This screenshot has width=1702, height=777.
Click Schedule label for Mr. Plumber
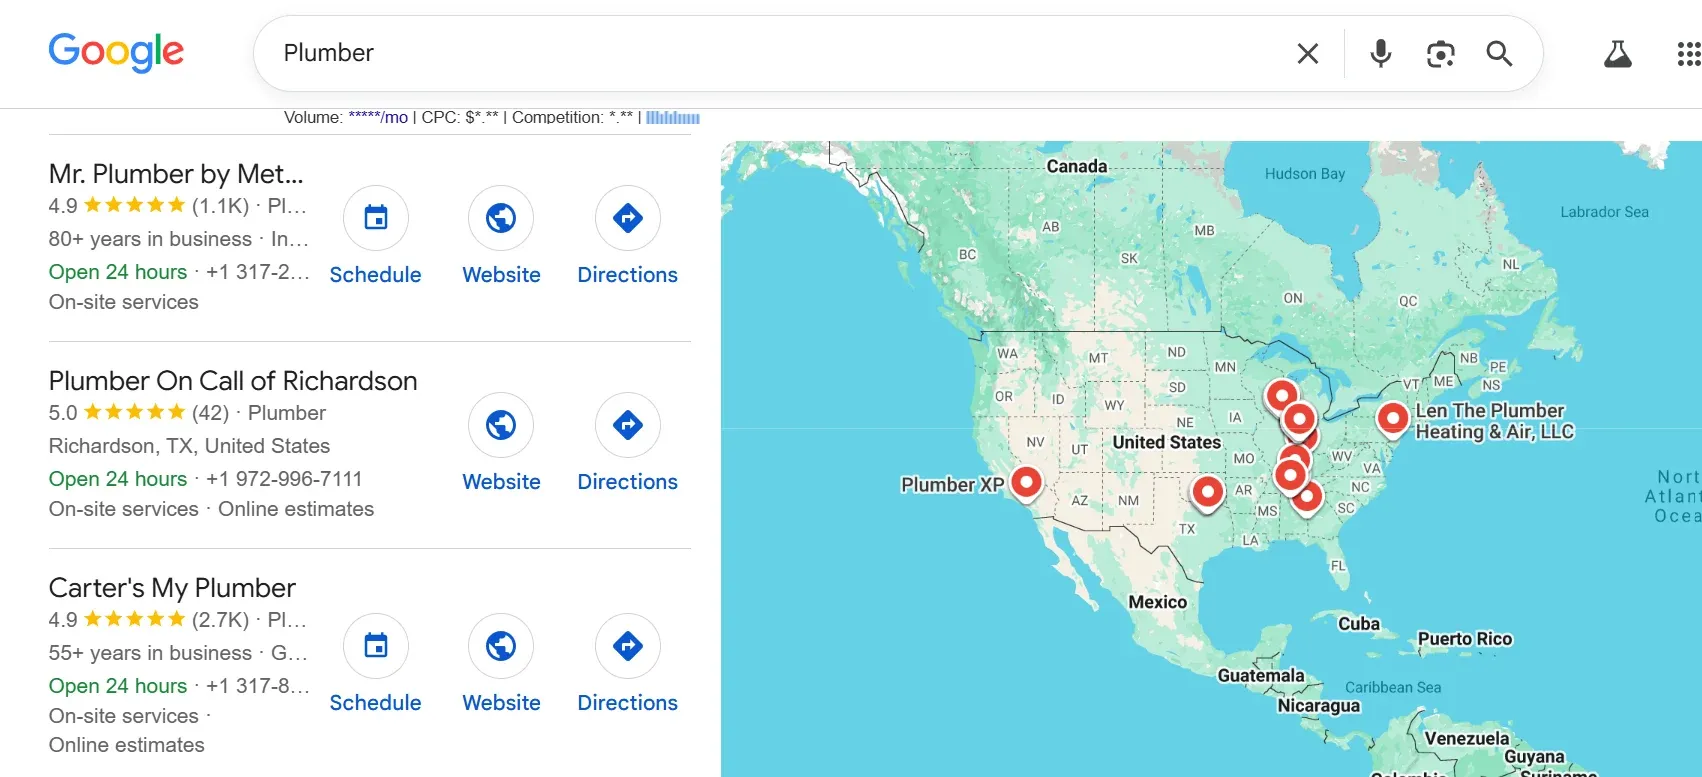376,275
